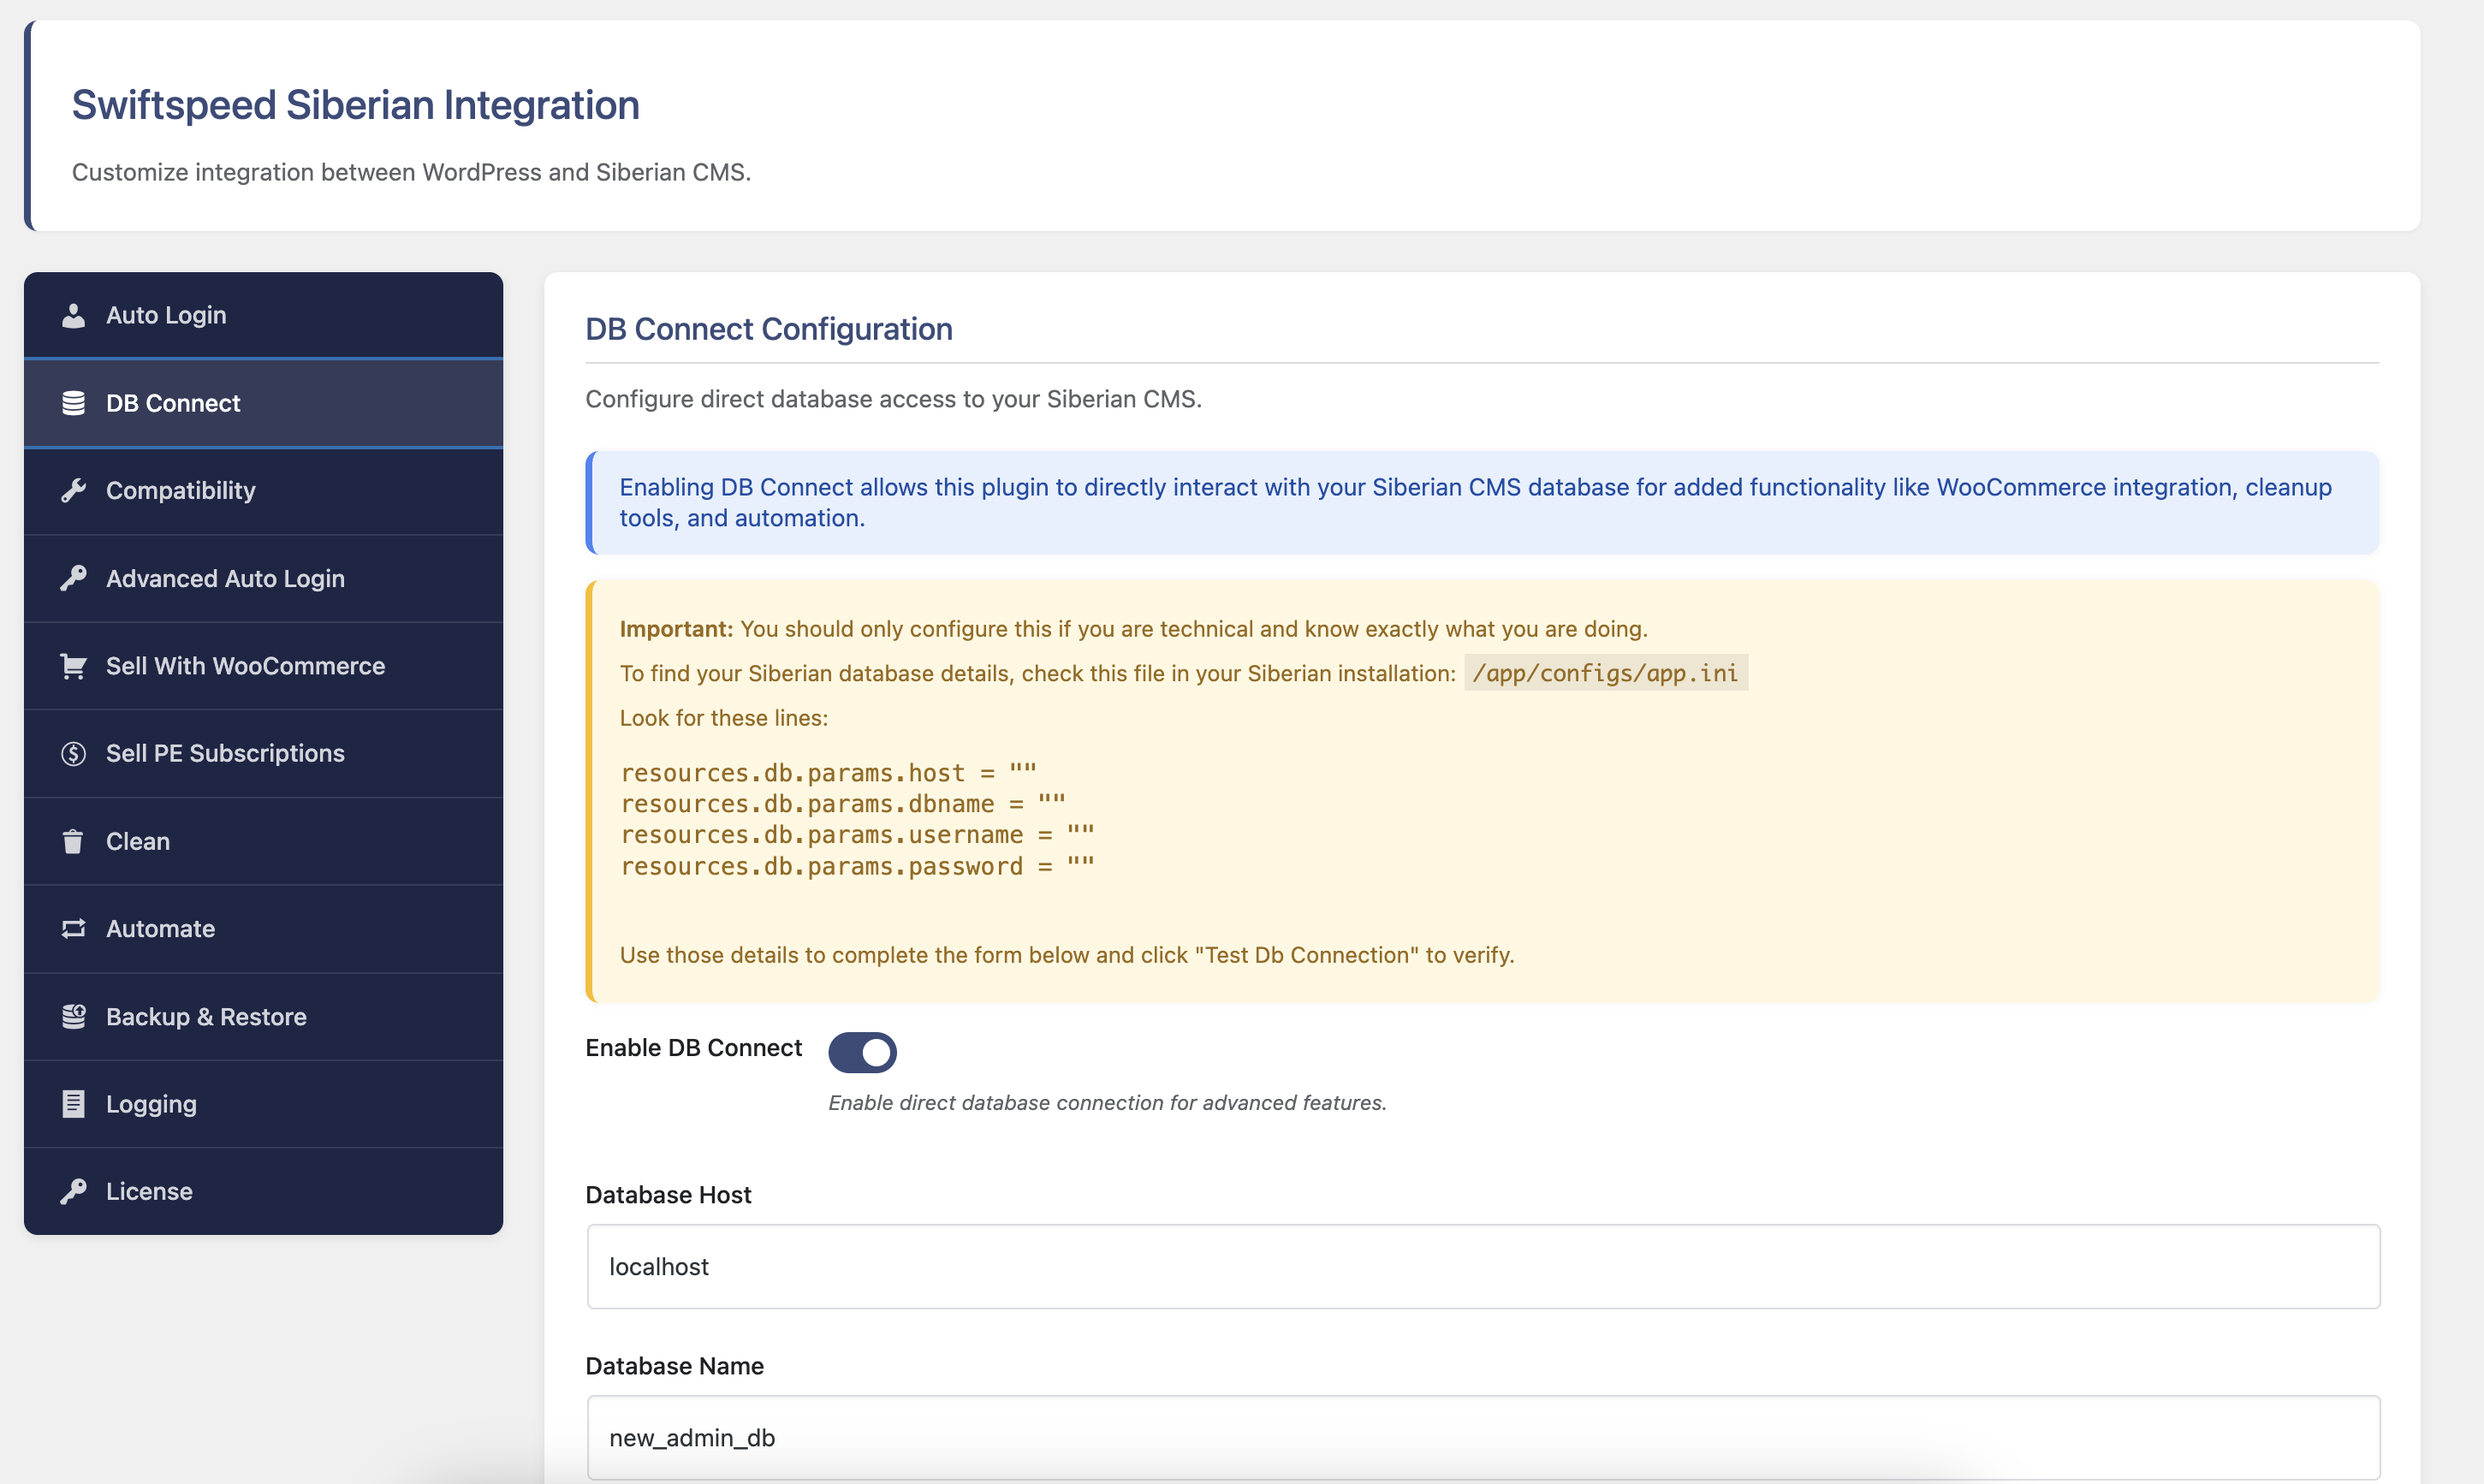Click the dollar icon beside Sell PE Subscriptions
The height and width of the screenshot is (1484, 2484).
click(74, 753)
